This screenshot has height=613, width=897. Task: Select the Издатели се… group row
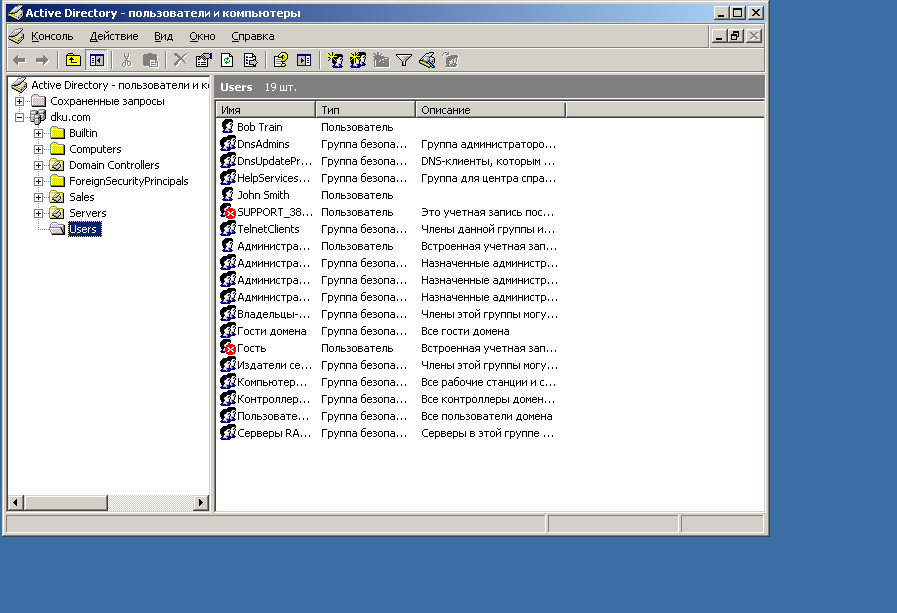click(x=388, y=365)
